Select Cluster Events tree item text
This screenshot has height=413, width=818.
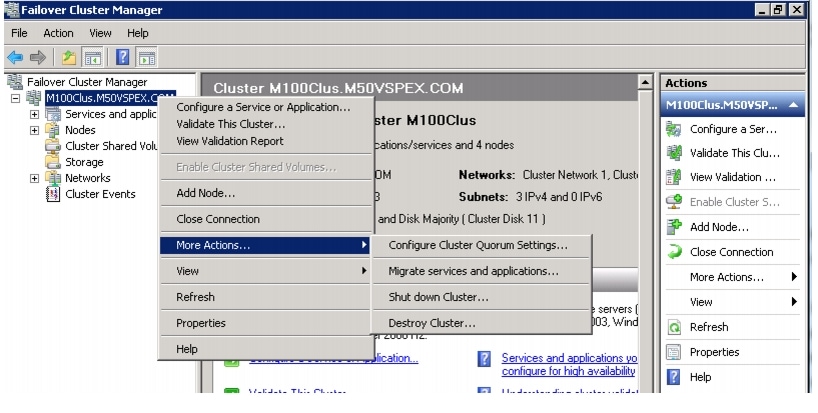click(x=100, y=194)
